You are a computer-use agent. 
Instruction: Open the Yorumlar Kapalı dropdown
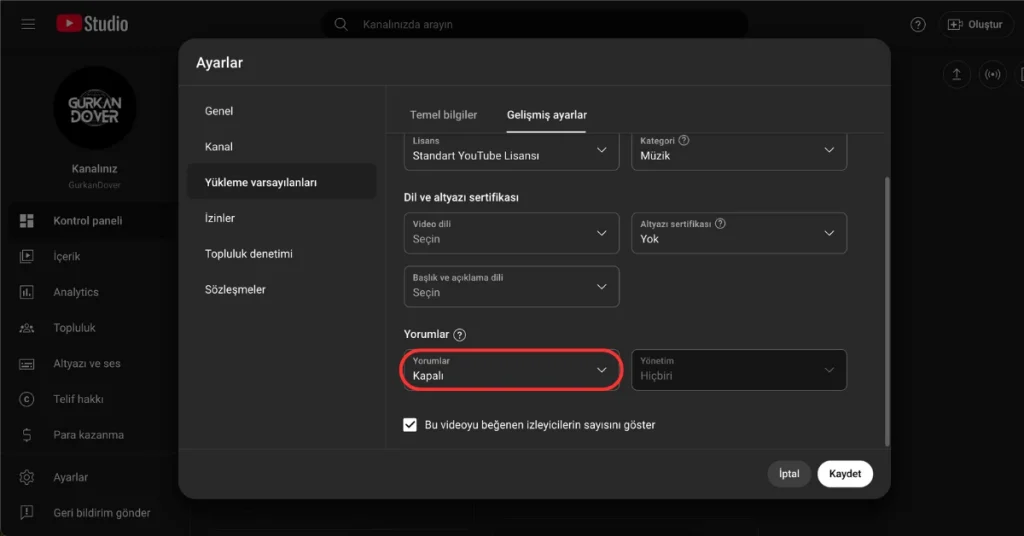pos(511,370)
